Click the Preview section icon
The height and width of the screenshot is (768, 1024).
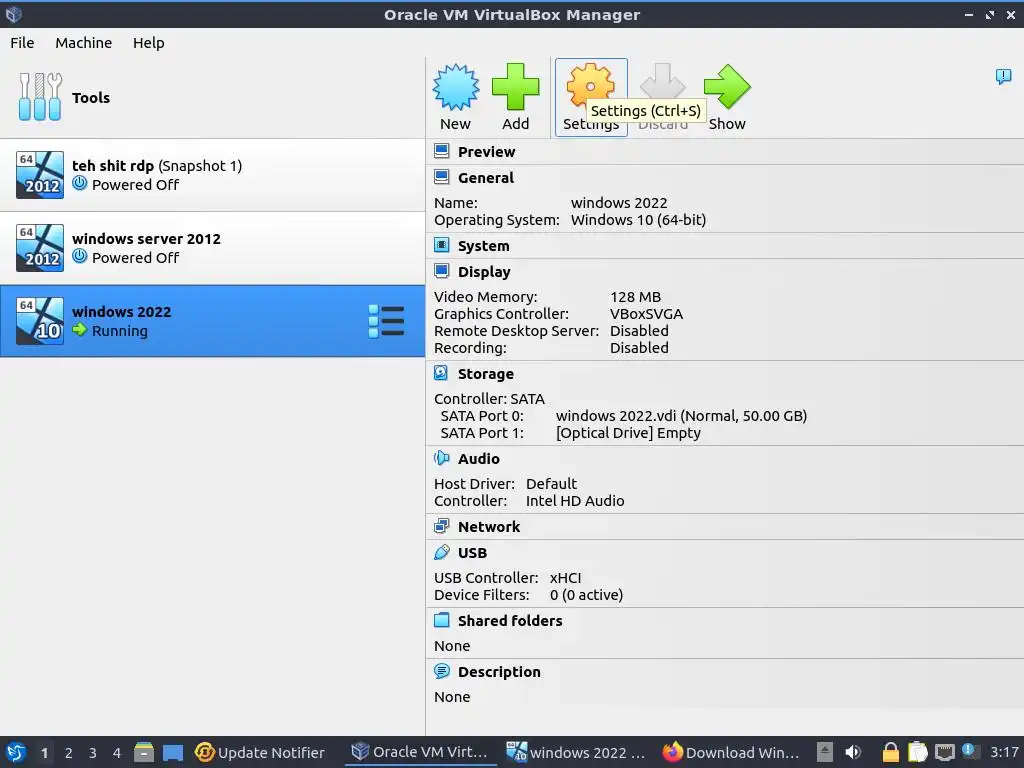(x=441, y=152)
